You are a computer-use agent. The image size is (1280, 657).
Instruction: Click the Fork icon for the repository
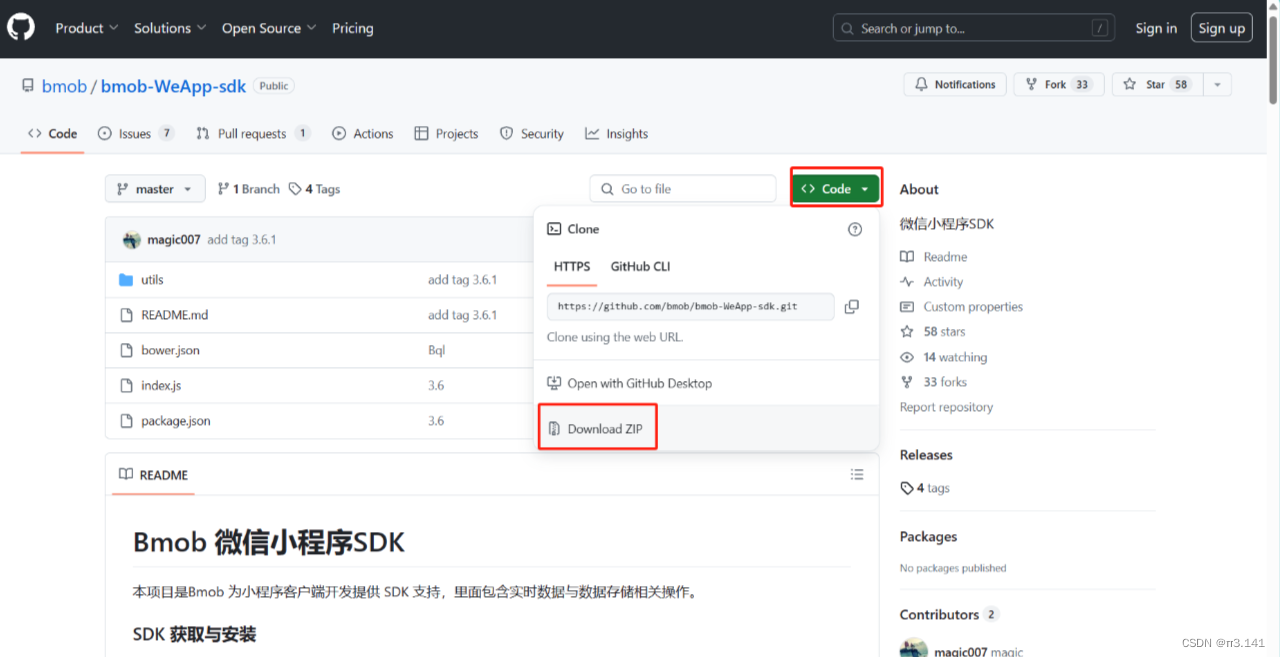[x=1030, y=84]
